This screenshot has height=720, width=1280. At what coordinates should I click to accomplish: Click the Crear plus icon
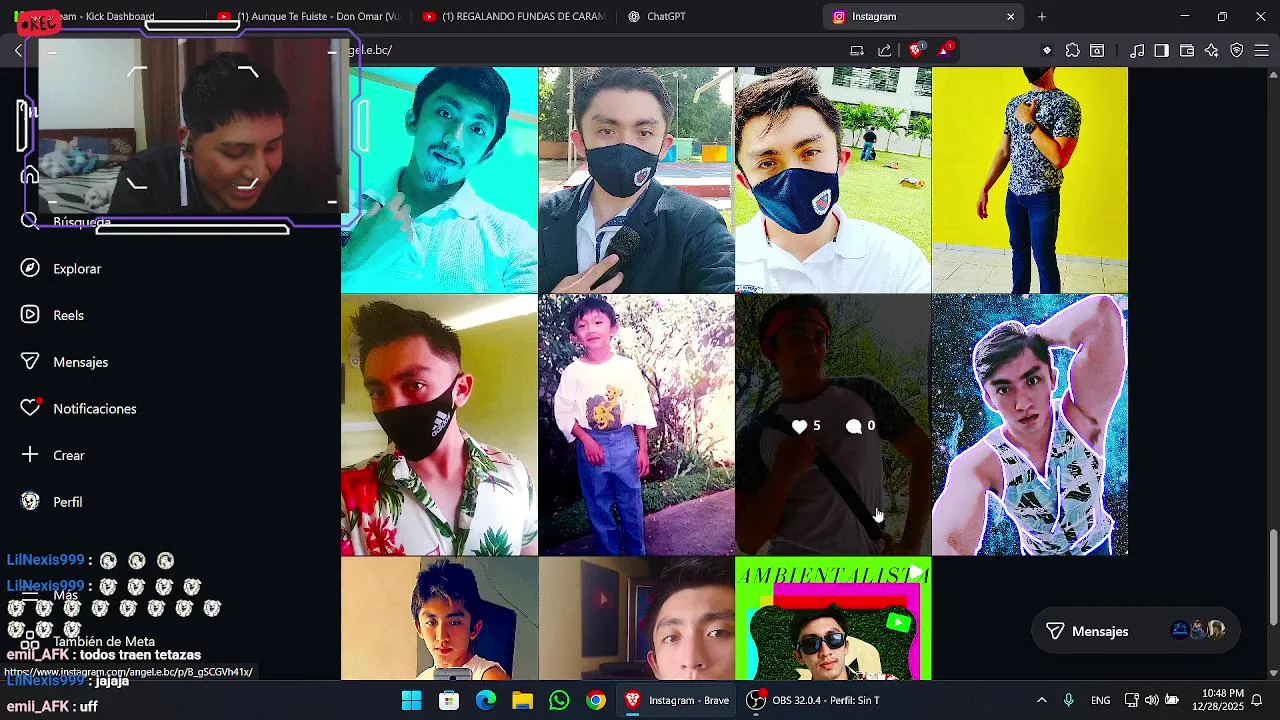pyautogui.click(x=31, y=455)
